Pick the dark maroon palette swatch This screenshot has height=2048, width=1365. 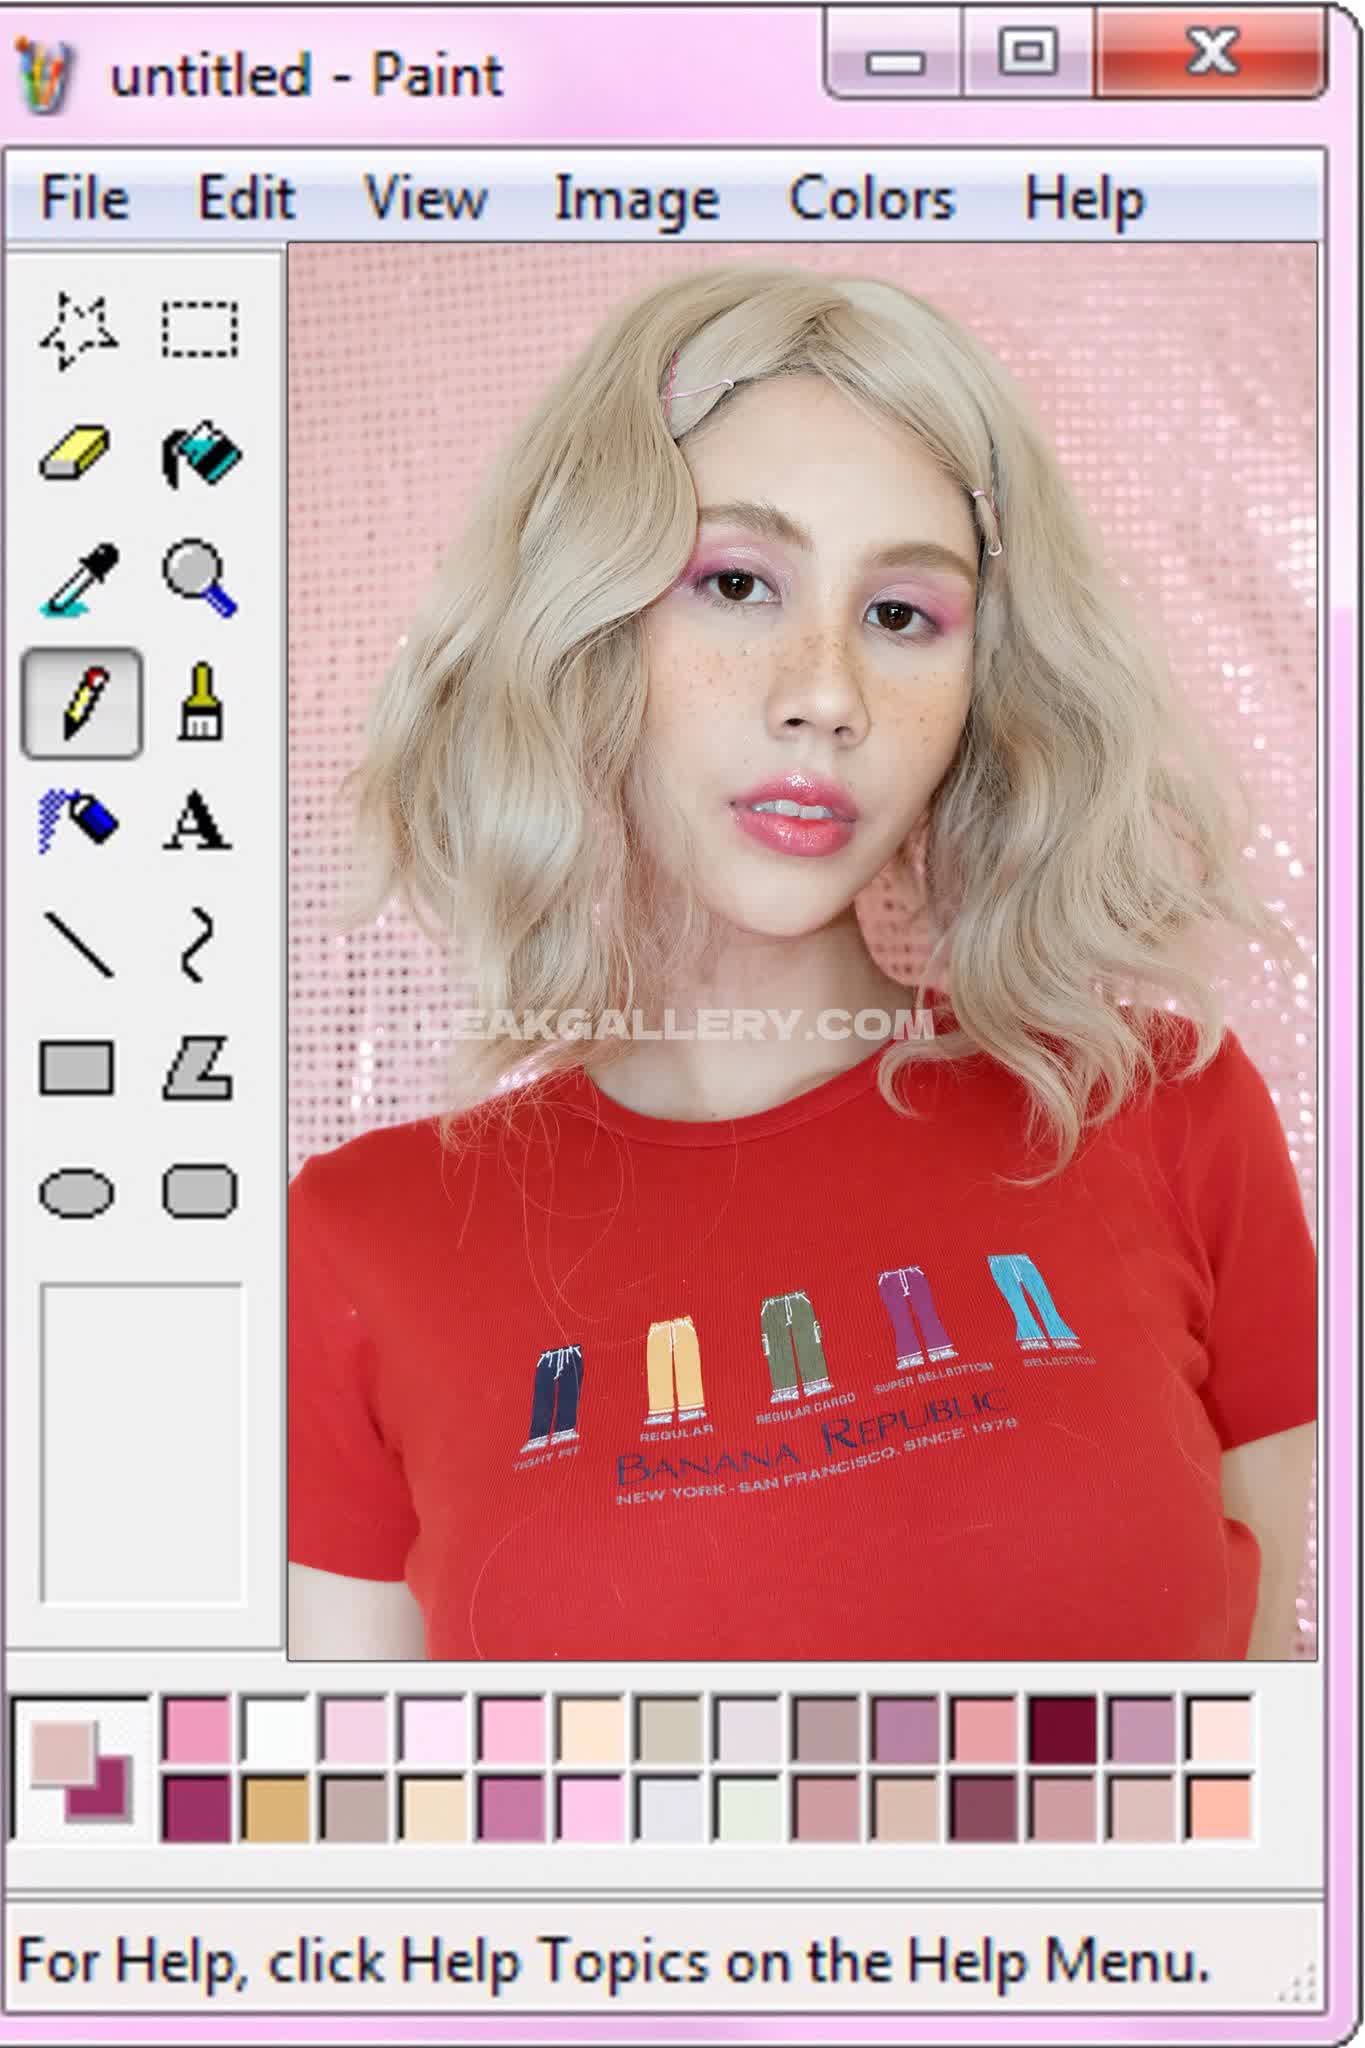pyautogui.click(x=1063, y=1729)
